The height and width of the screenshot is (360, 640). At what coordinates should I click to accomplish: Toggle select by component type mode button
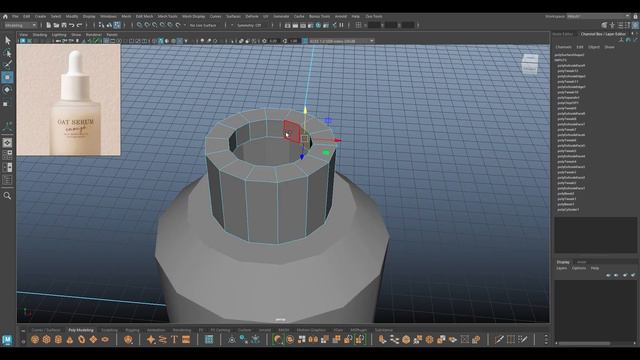[x=117, y=25]
